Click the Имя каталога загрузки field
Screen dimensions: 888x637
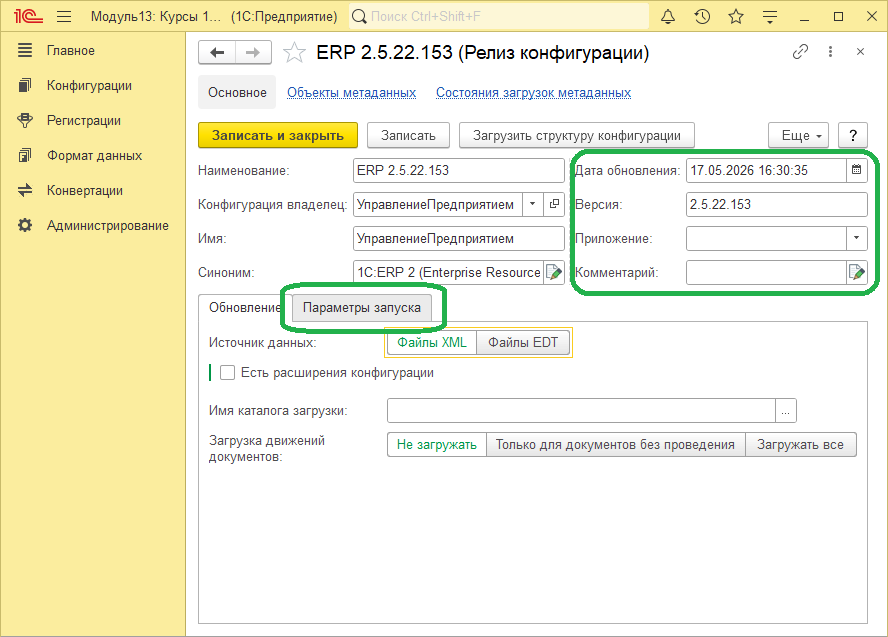(582, 411)
